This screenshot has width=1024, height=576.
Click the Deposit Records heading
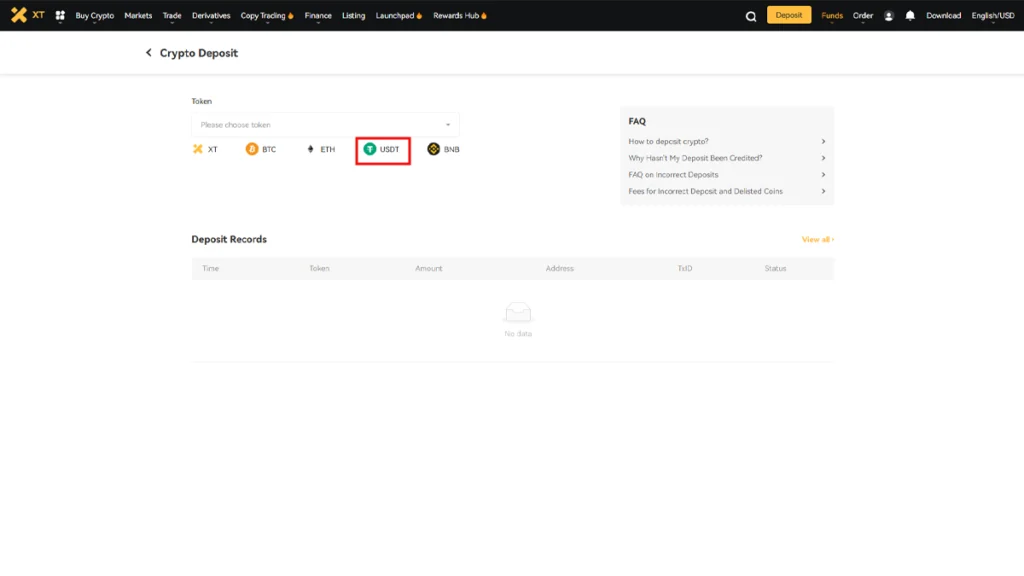click(229, 240)
